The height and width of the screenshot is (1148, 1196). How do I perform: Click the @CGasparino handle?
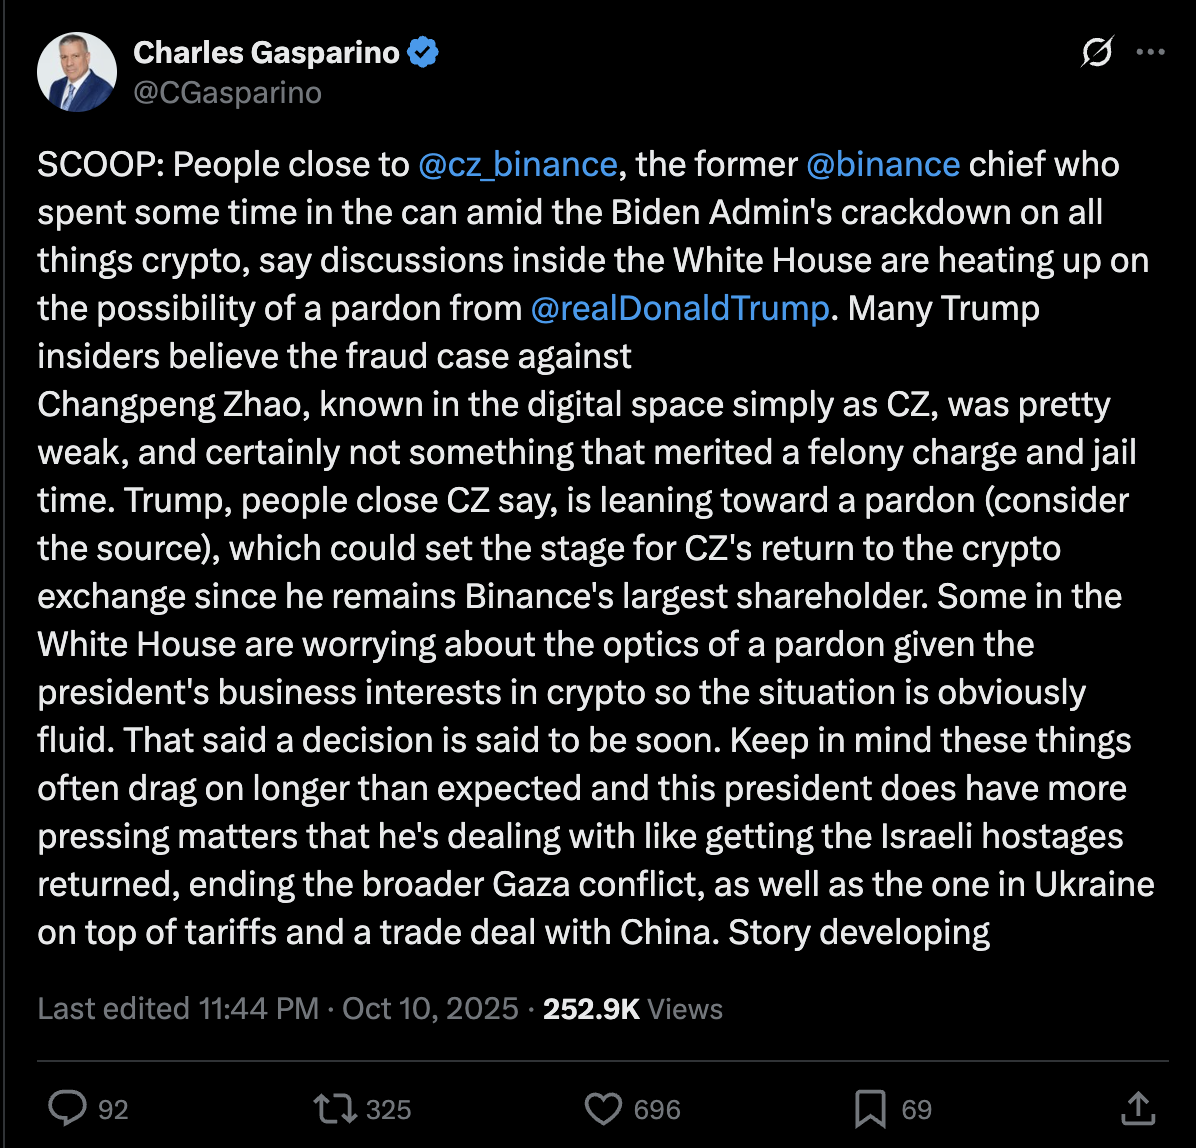tap(228, 93)
